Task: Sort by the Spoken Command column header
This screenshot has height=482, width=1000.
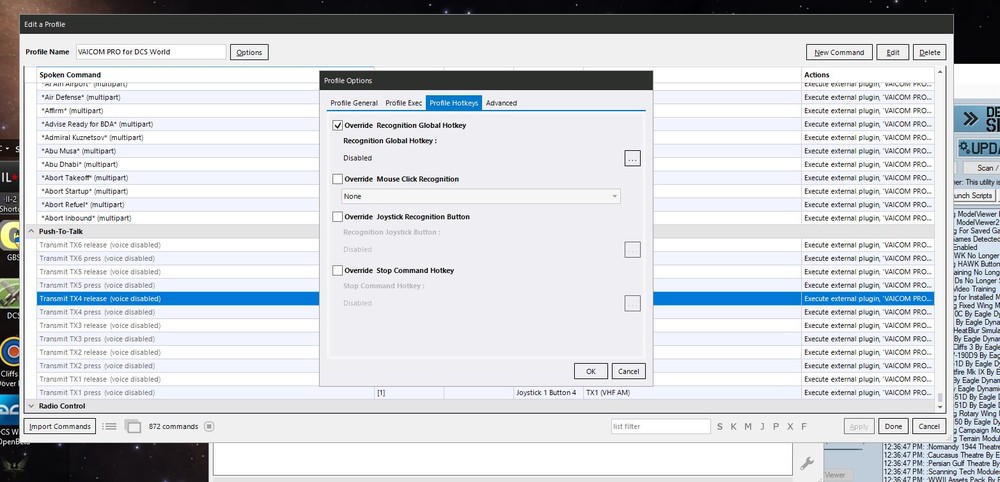Action: [205, 75]
